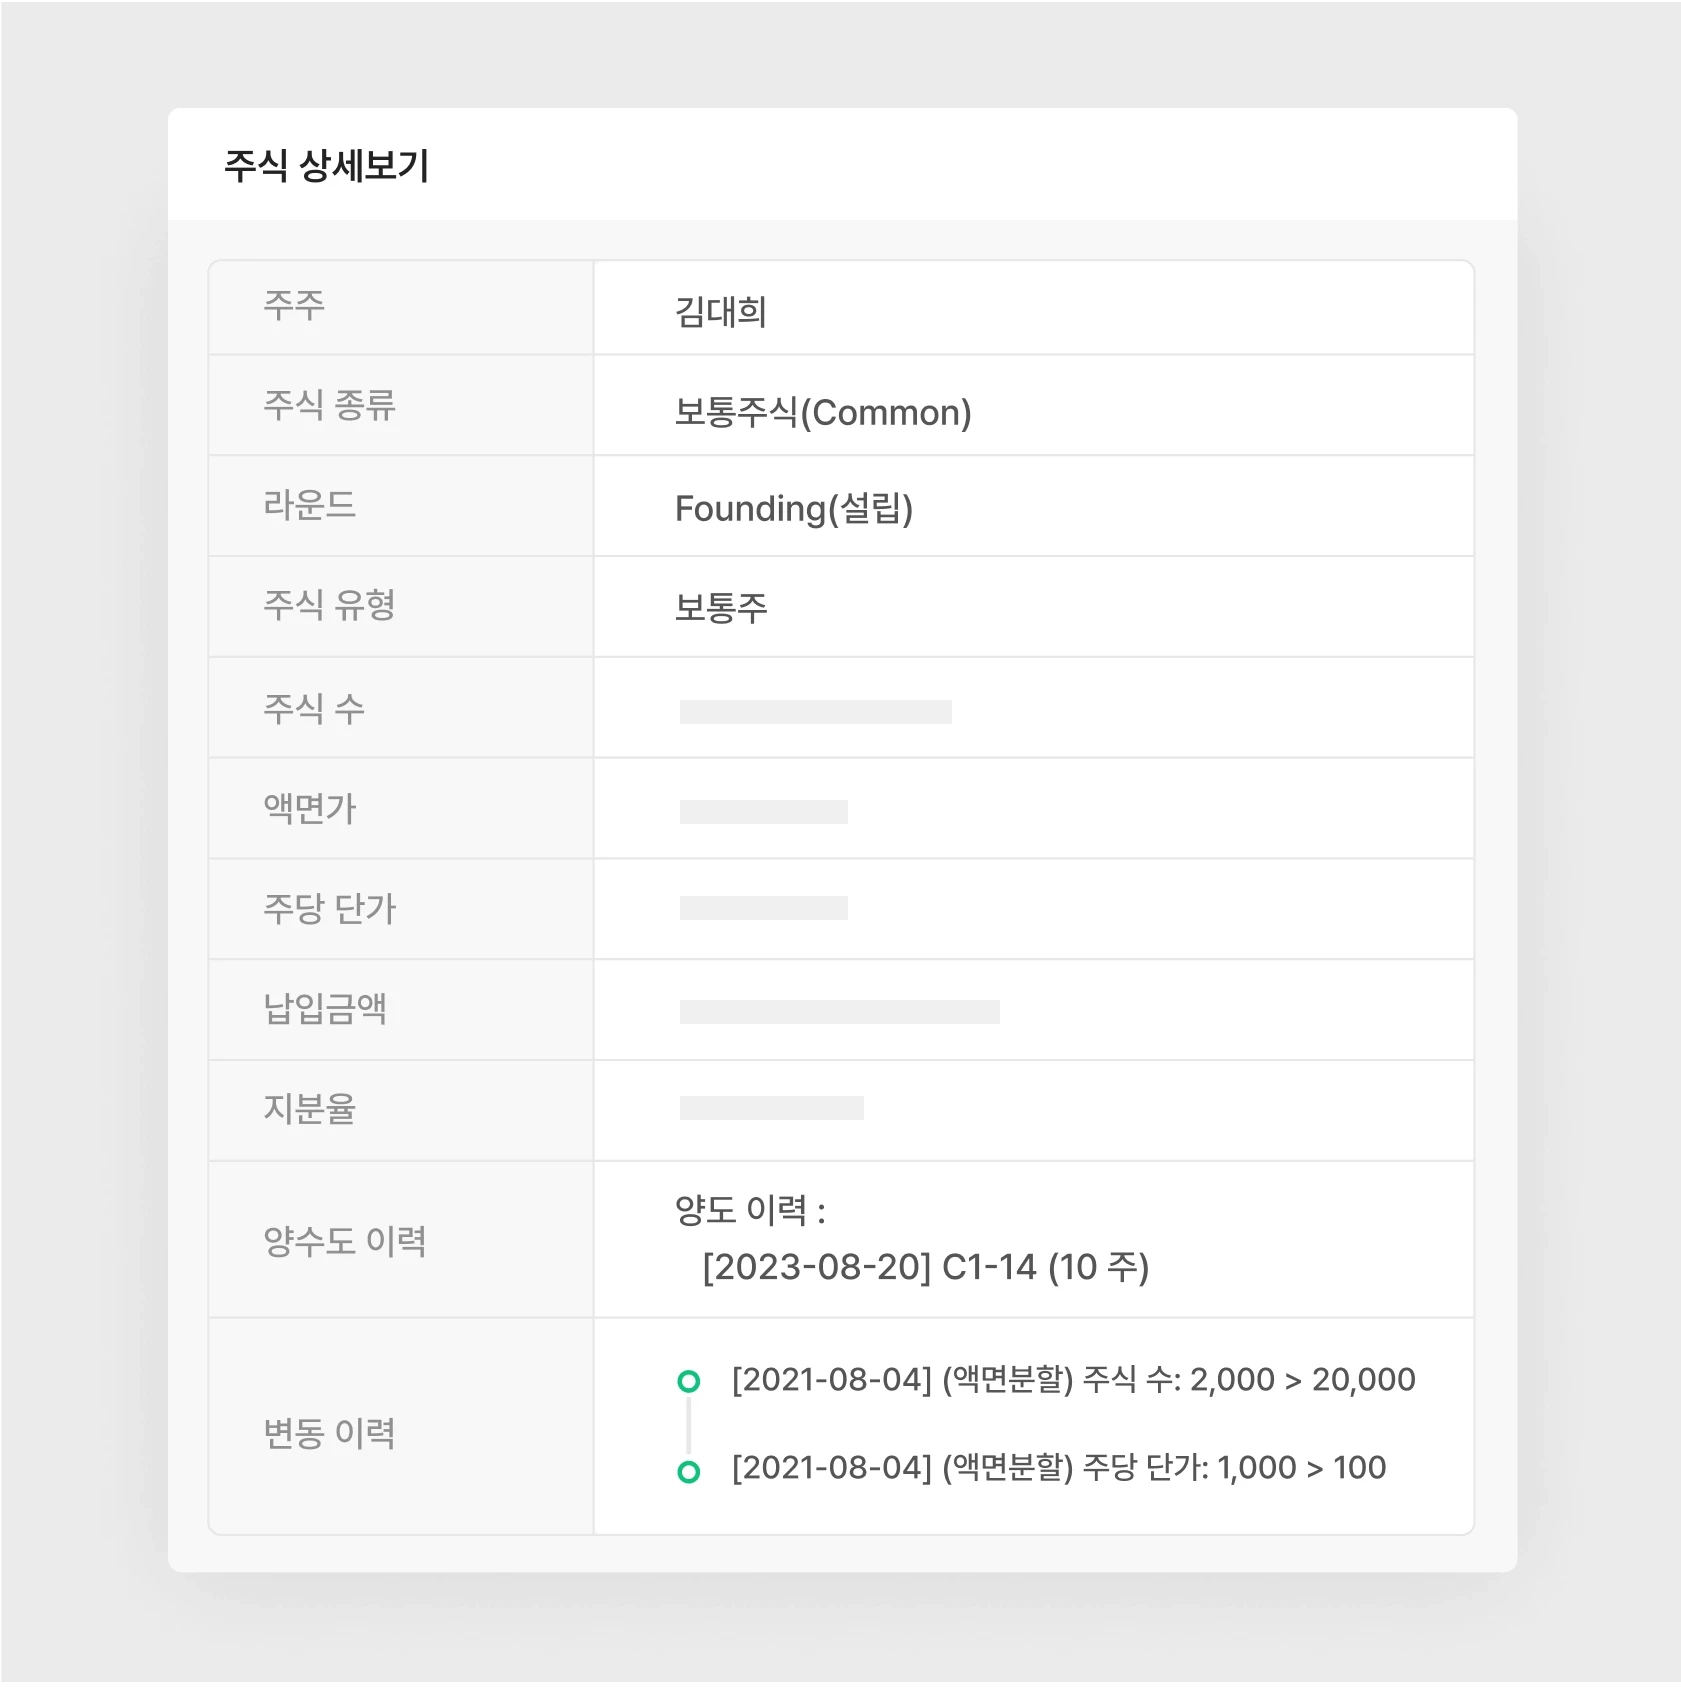This screenshot has height=1699, width=1681.
Task: Select the hidden 주당 단가 value area
Action: (x=765, y=908)
